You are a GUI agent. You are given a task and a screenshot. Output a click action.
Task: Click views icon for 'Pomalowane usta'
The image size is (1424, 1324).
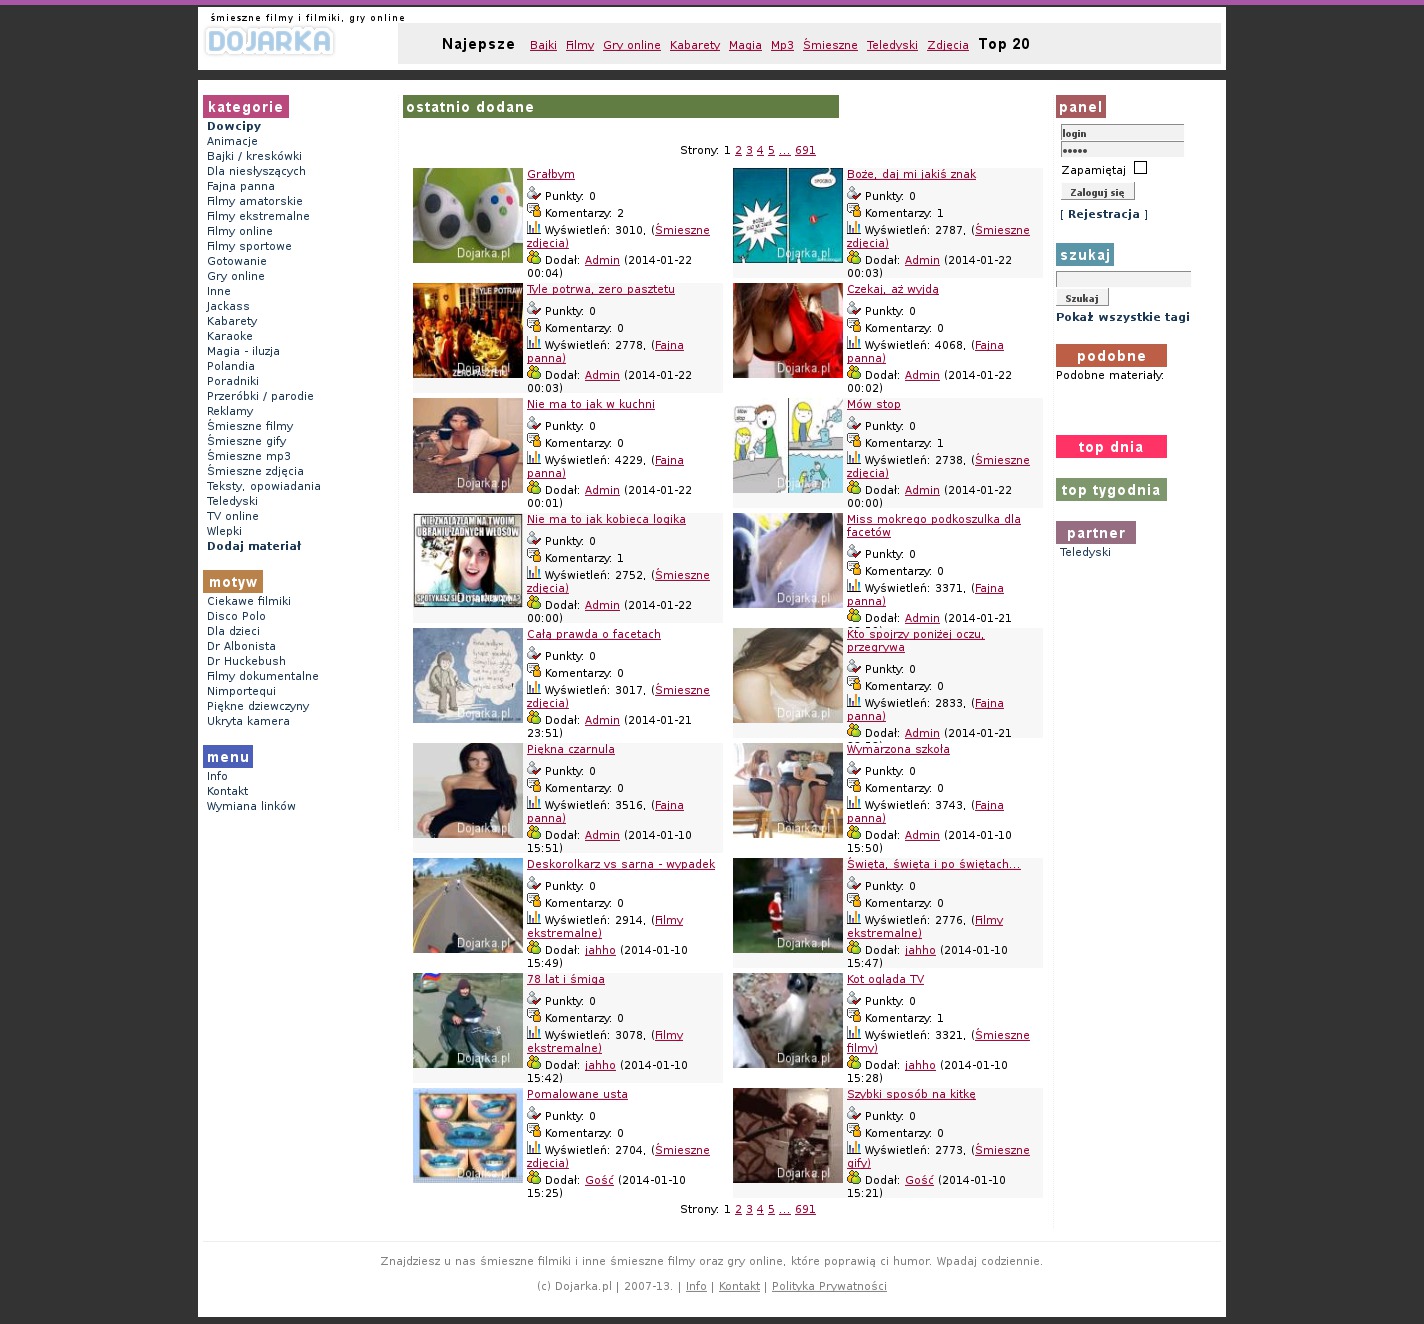pos(534,1148)
